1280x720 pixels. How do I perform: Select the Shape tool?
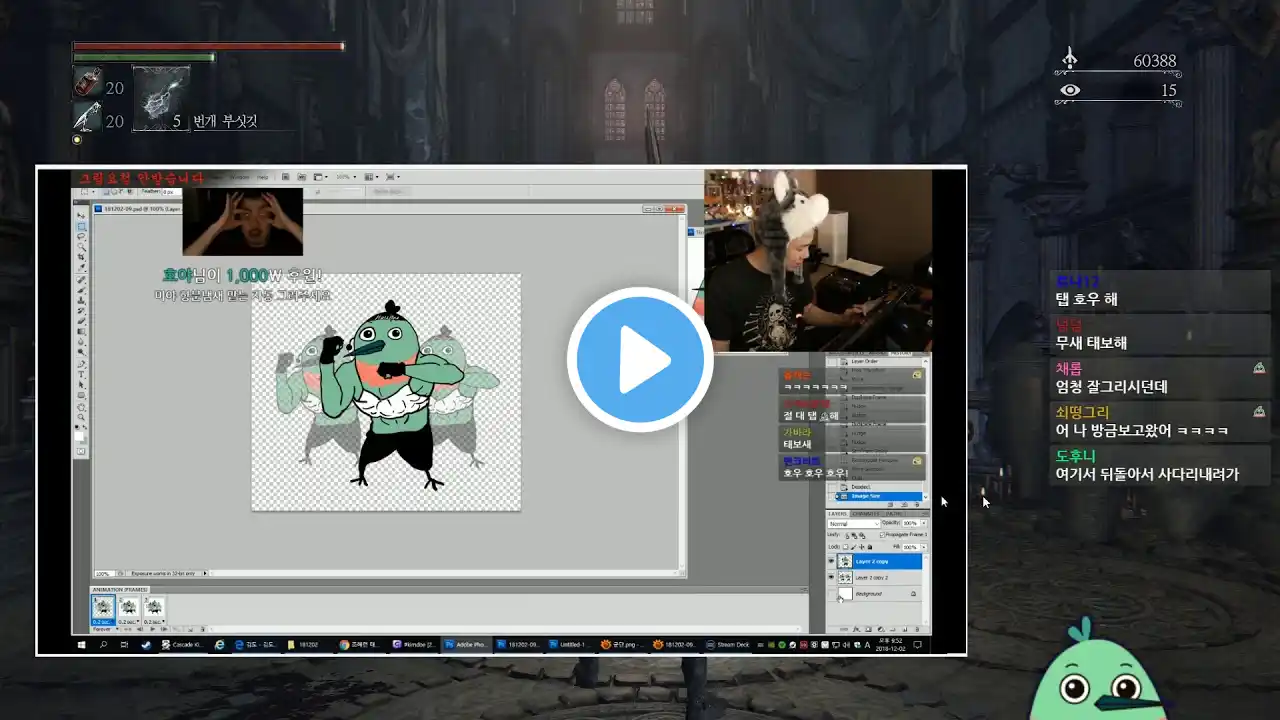(x=82, y=395)
